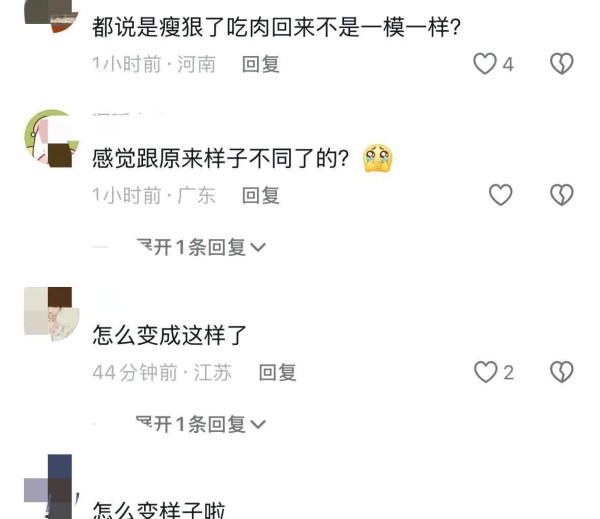Open the green cartoon avatar profile
This screenshot has height=519, width=600.
[52, 139]
